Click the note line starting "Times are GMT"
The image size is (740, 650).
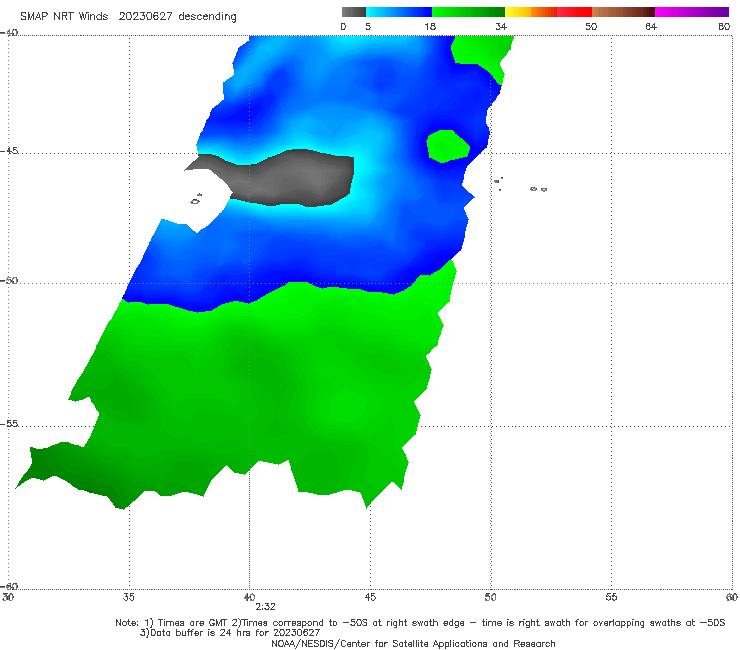click(420, 623)
